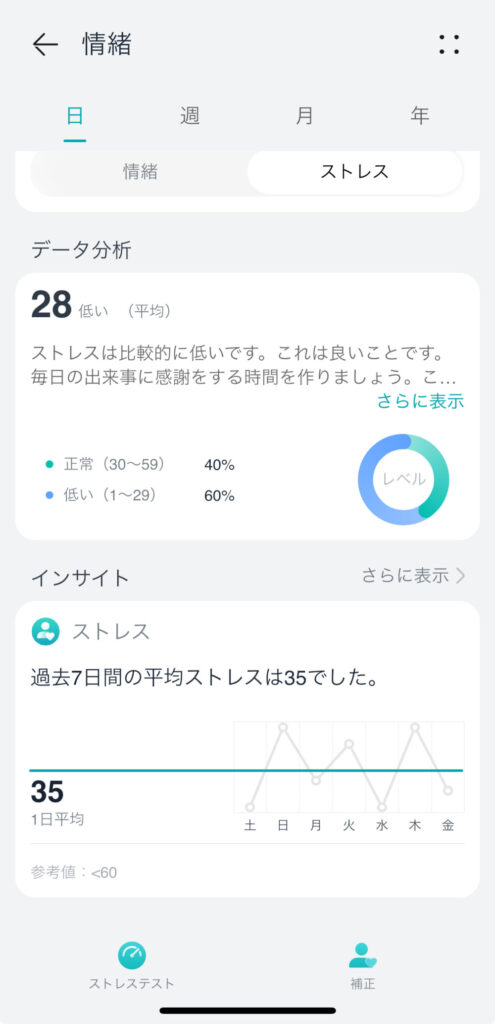Image resolution: width=495 pixels, height=1024 pixels.
Task: Tap the back arrow icon
Action: pyautogui.click(x=45, y=44)
